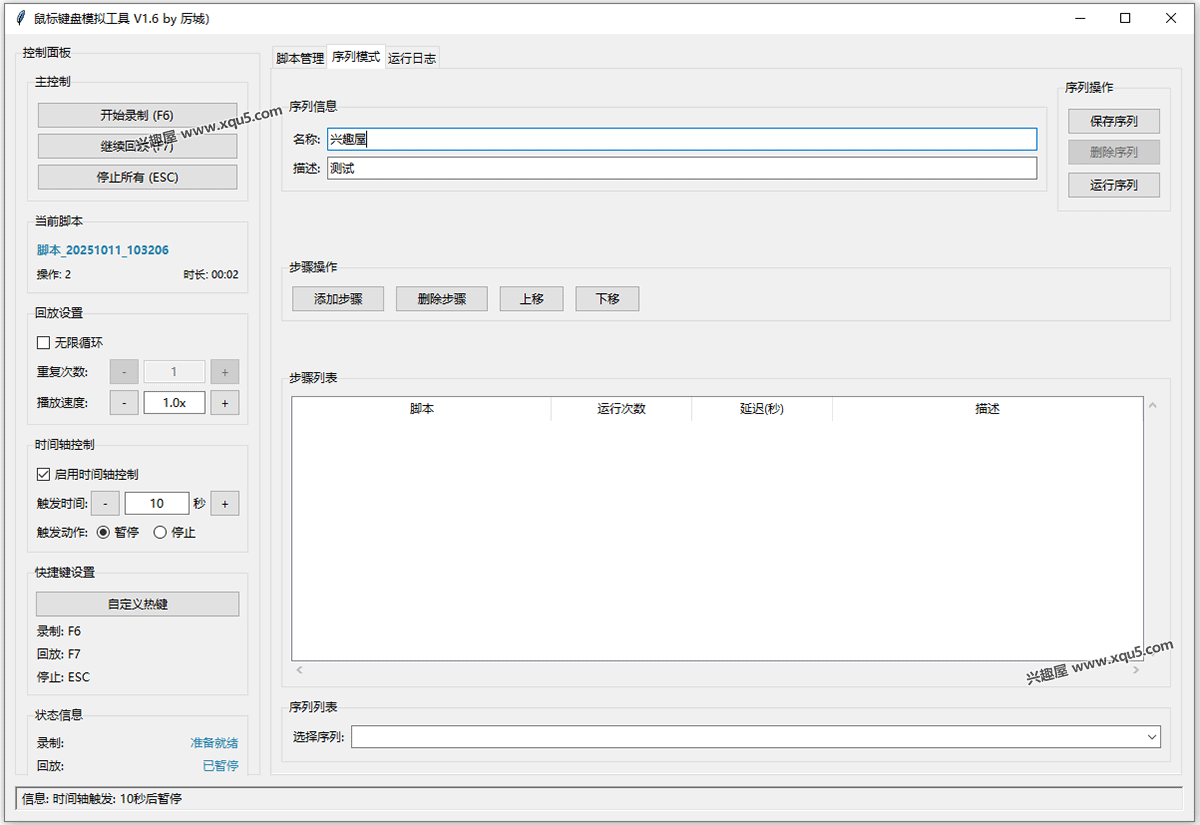Decrease playback speed with minus button
The width and height of the screenshot is (1200, 825).
tap(124, 402)
